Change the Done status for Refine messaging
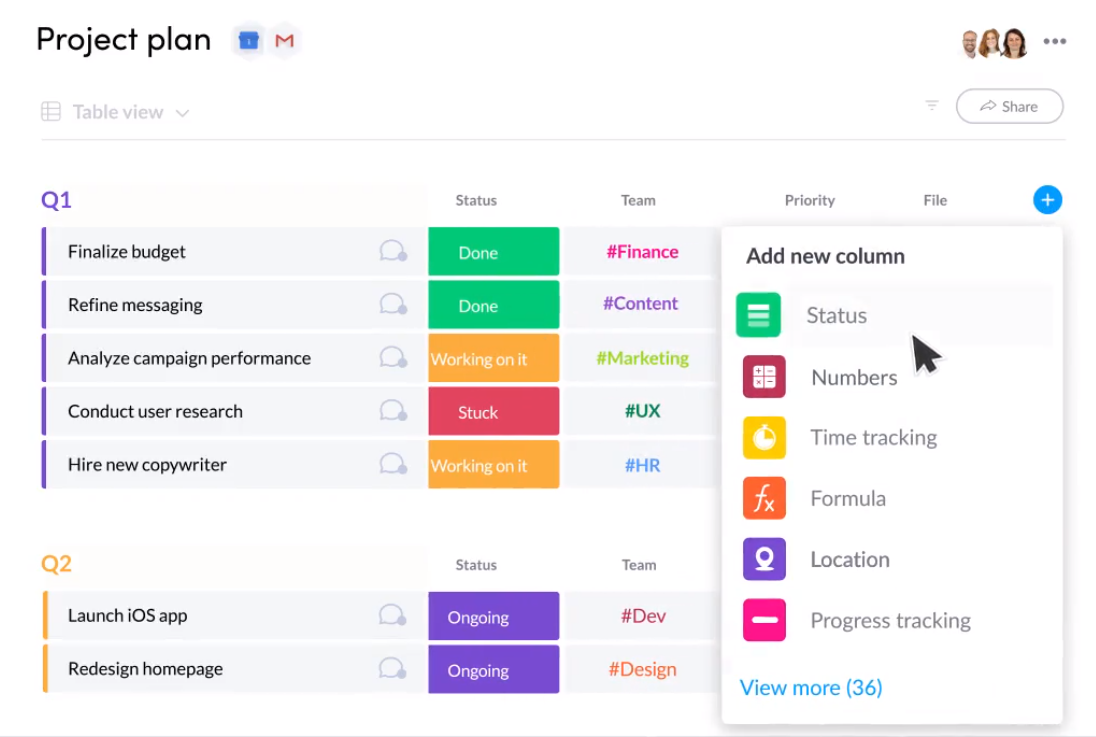The height and width of the screenshot is (737, 1096). point(477,306)
